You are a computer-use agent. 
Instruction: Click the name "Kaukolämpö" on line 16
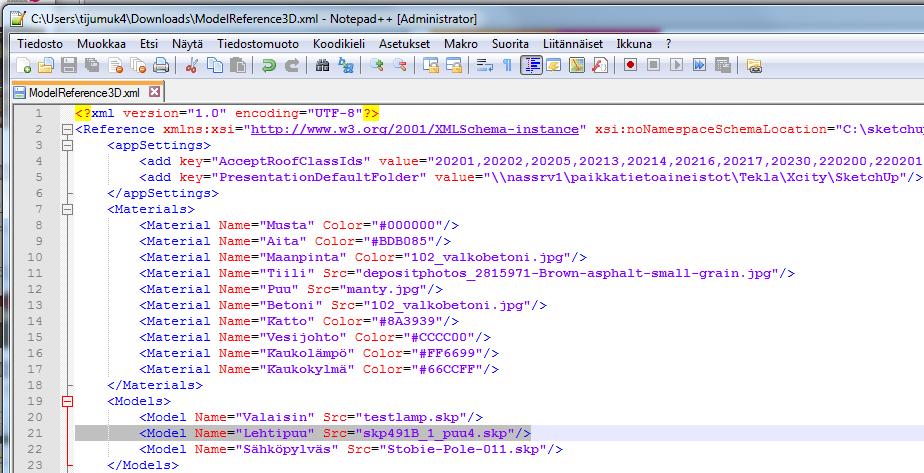point(307,353)
